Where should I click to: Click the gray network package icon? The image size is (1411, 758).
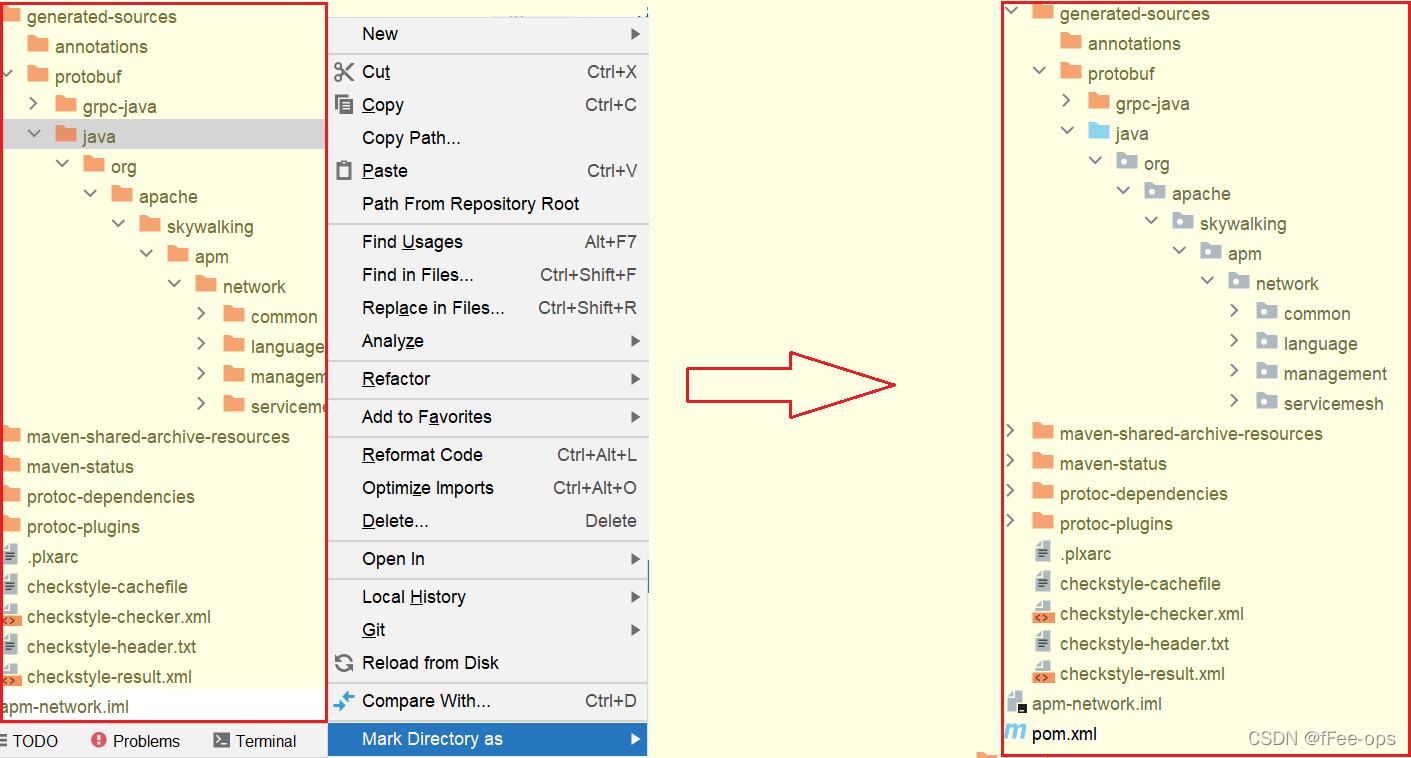[1239, 282]
